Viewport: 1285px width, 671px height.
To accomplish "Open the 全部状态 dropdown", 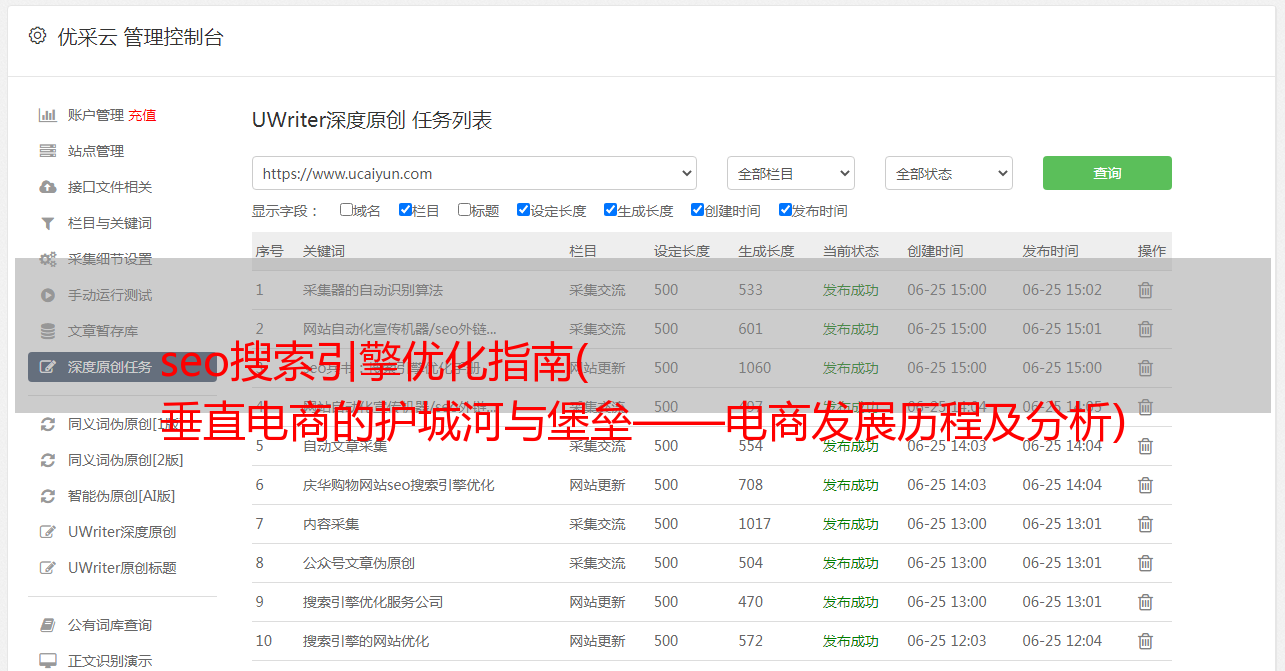I will pyautogui.click(x=949, y=173).
